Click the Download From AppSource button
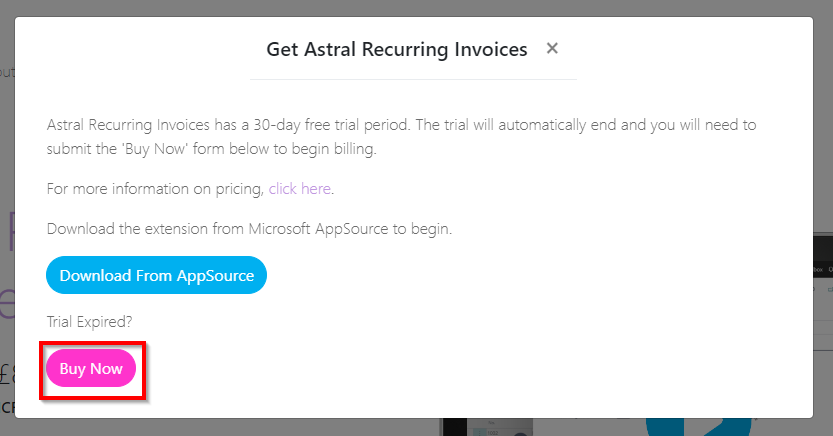The width and height of the screenshot is (833, 436). tap(156, 275)
